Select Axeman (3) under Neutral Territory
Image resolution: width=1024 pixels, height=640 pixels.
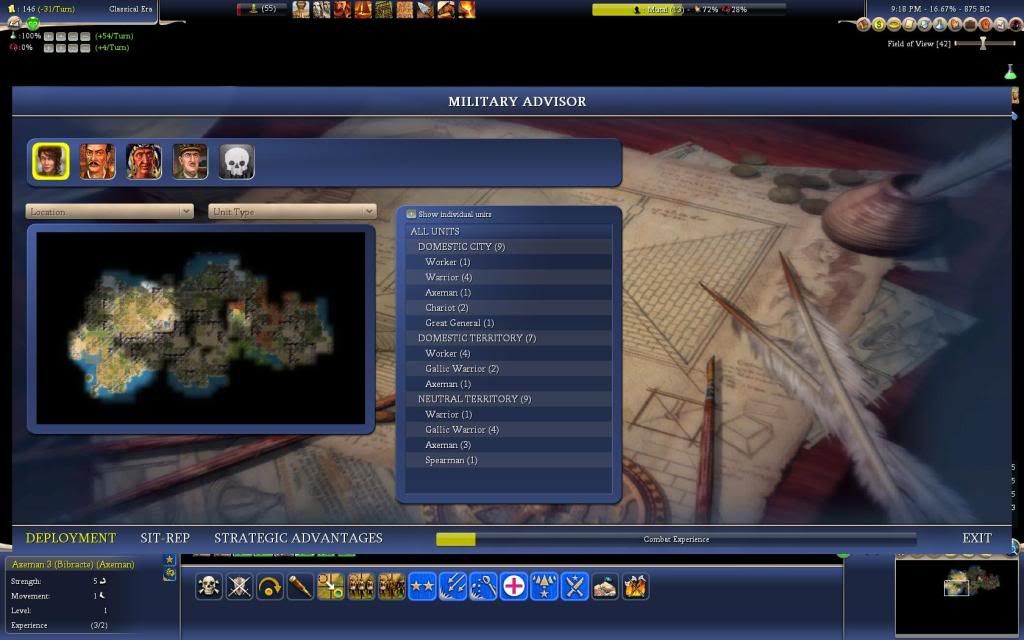point(509,445)
